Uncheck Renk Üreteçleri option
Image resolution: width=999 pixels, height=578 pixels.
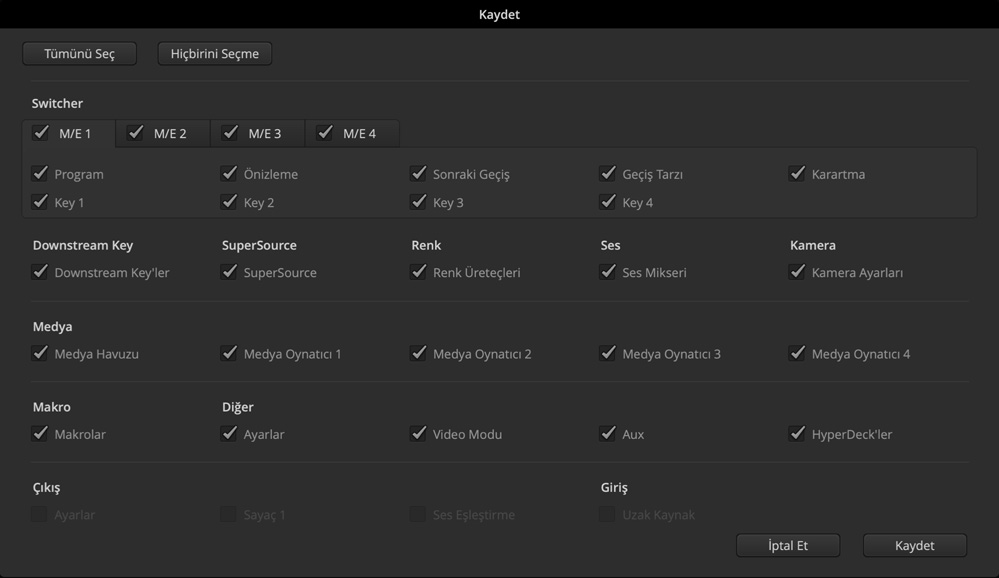tap(418, 272)
